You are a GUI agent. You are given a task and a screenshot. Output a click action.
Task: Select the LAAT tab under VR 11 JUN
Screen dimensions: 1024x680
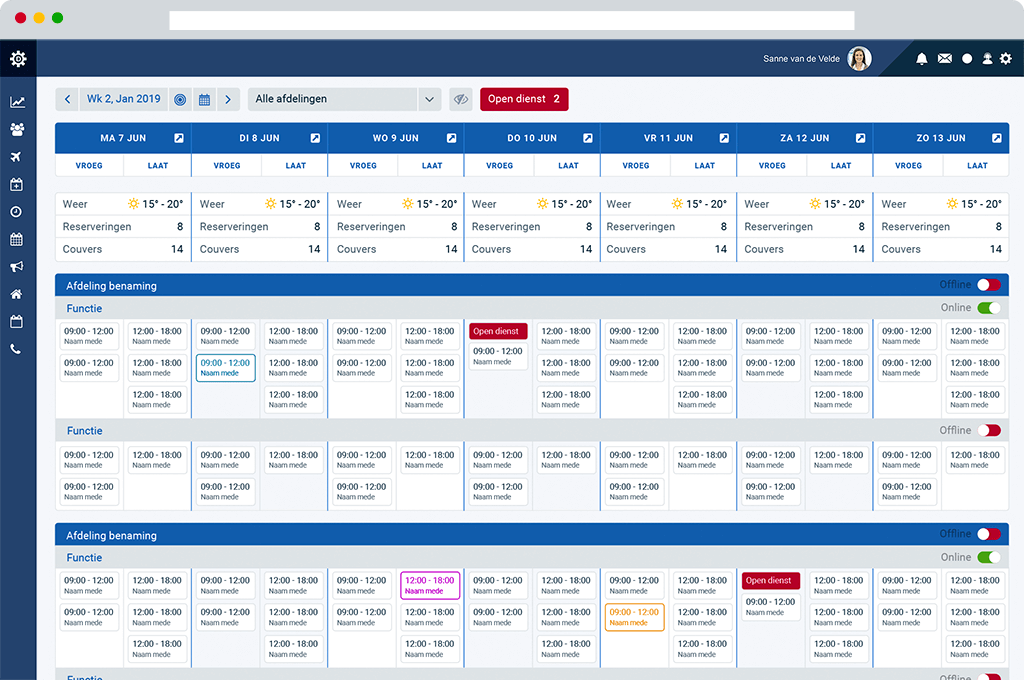(x=704, y=166)
